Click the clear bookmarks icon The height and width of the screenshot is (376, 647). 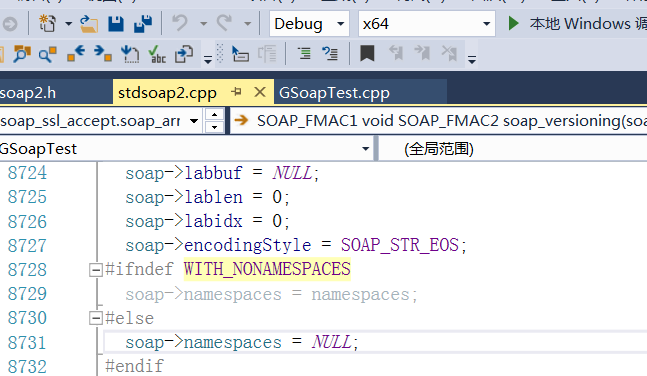click(x=449, y=54)
